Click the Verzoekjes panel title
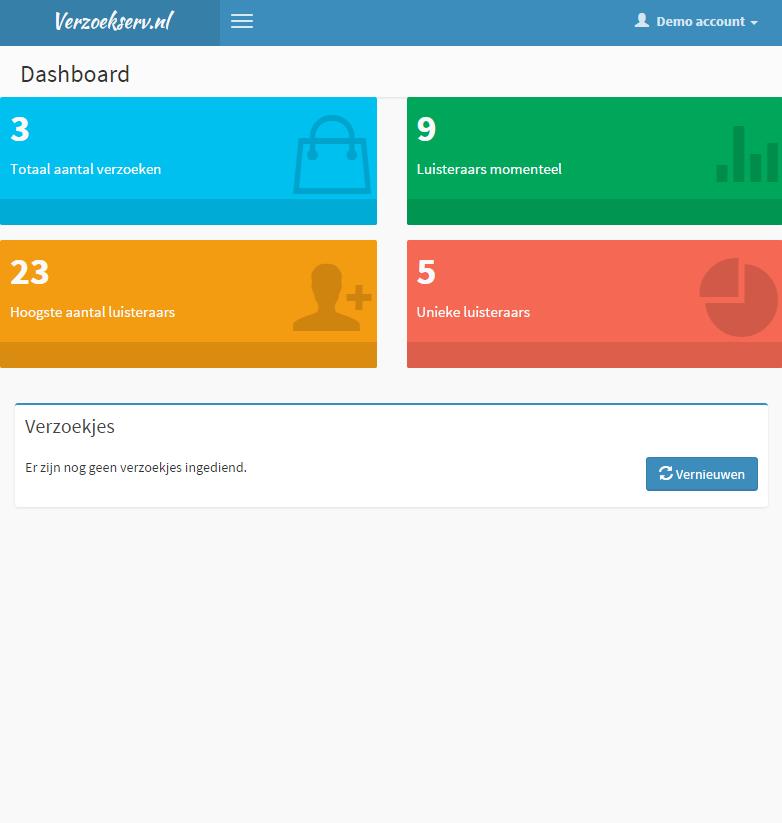The width and height of the screenshot is (782, 823). 70,426
